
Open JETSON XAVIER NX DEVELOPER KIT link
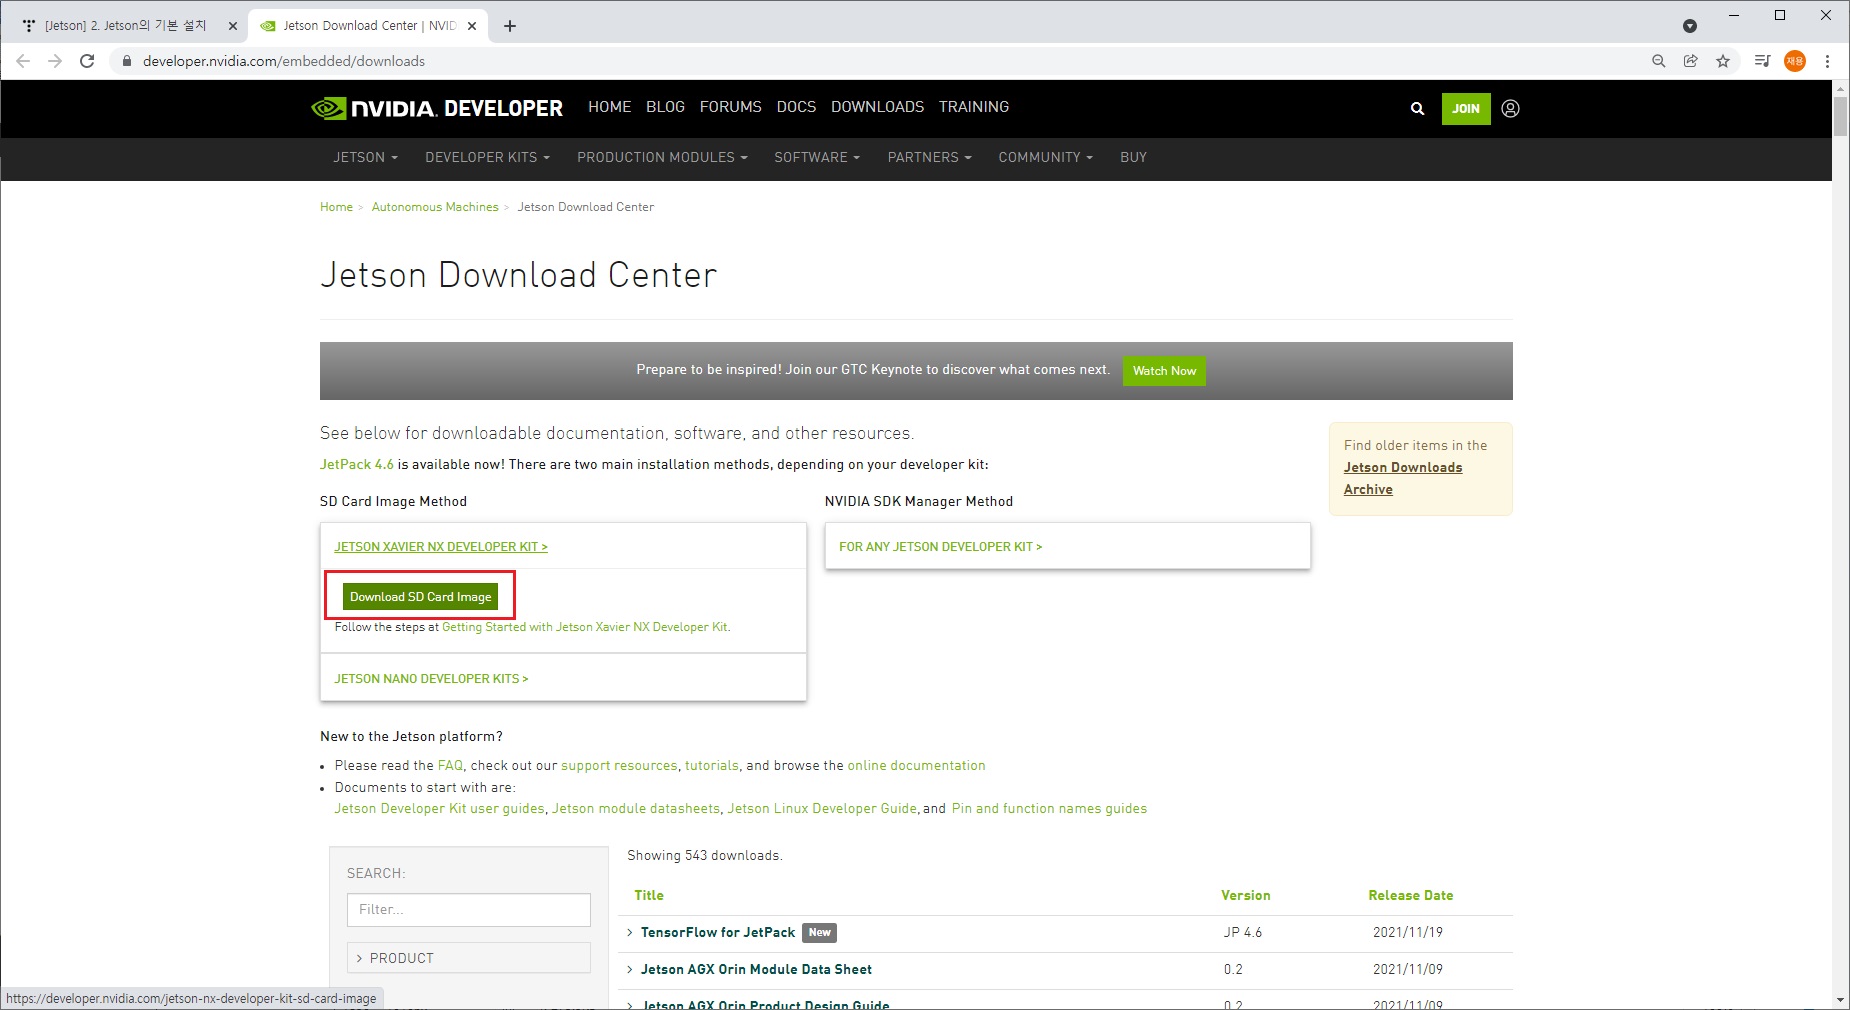(x=441, y=547)
